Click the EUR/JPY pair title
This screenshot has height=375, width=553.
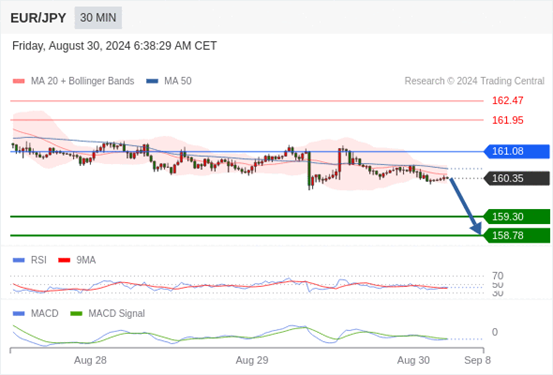tap(38, 18)
